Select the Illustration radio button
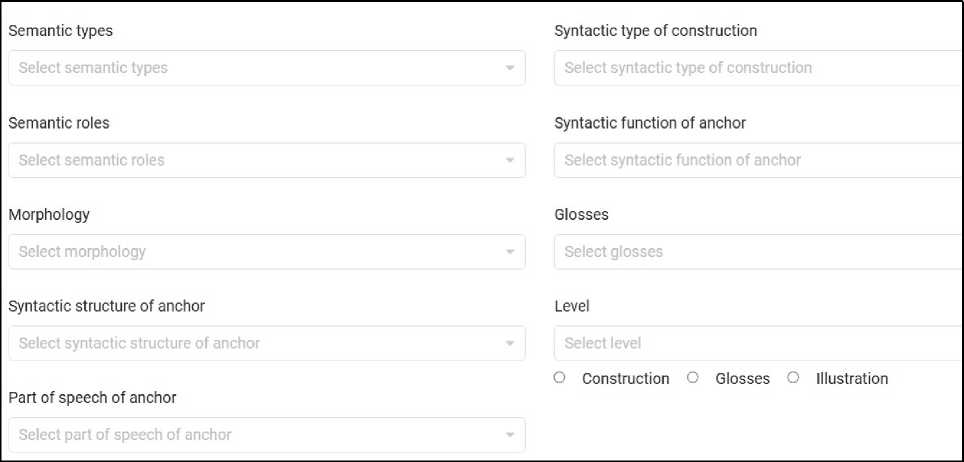Viewport: 964px width, 462px height. [794, 378]
